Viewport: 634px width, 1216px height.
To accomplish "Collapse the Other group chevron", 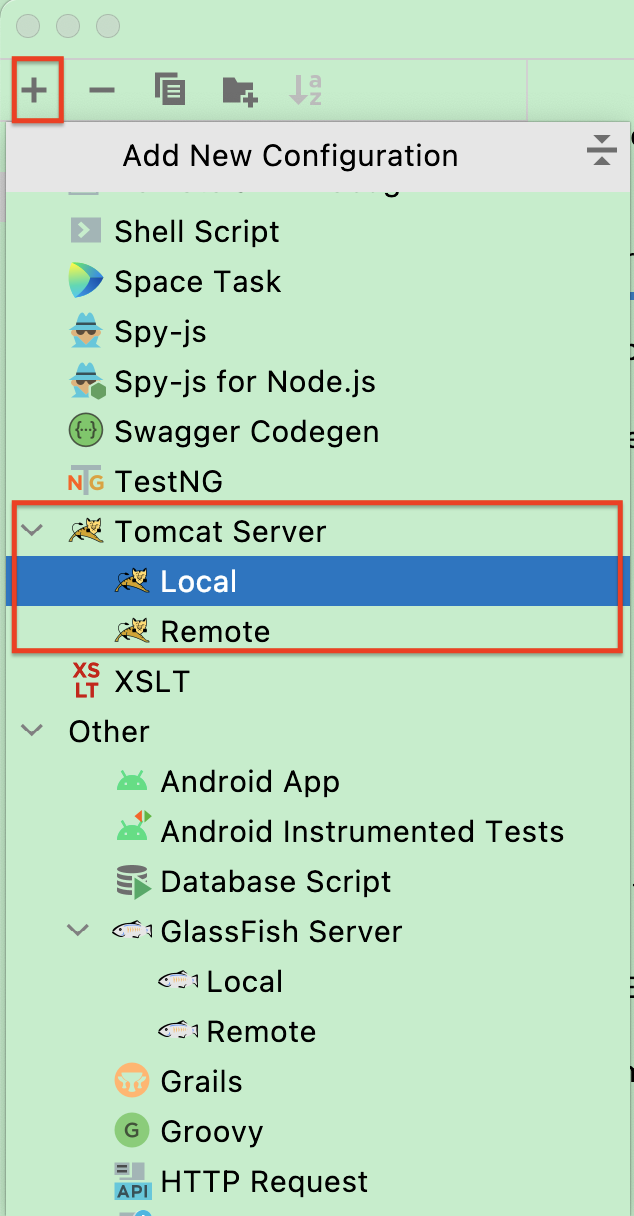I will (33, 731).
